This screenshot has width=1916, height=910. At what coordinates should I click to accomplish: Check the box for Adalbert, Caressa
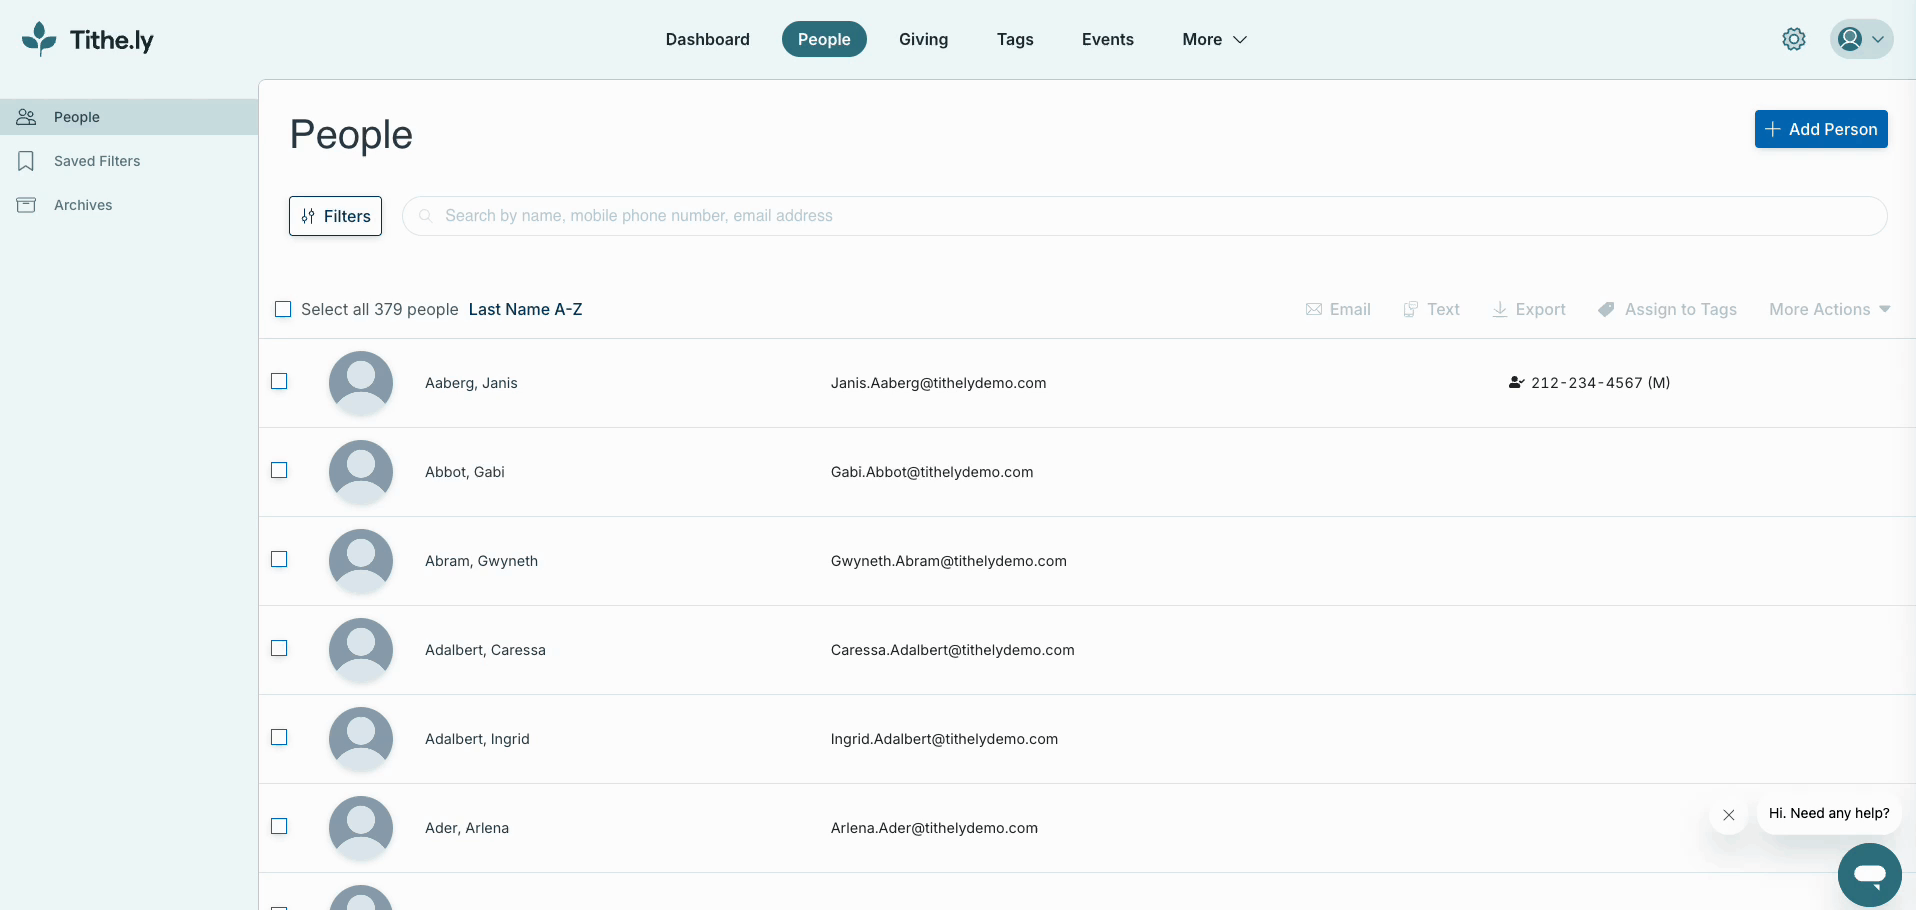279,648
